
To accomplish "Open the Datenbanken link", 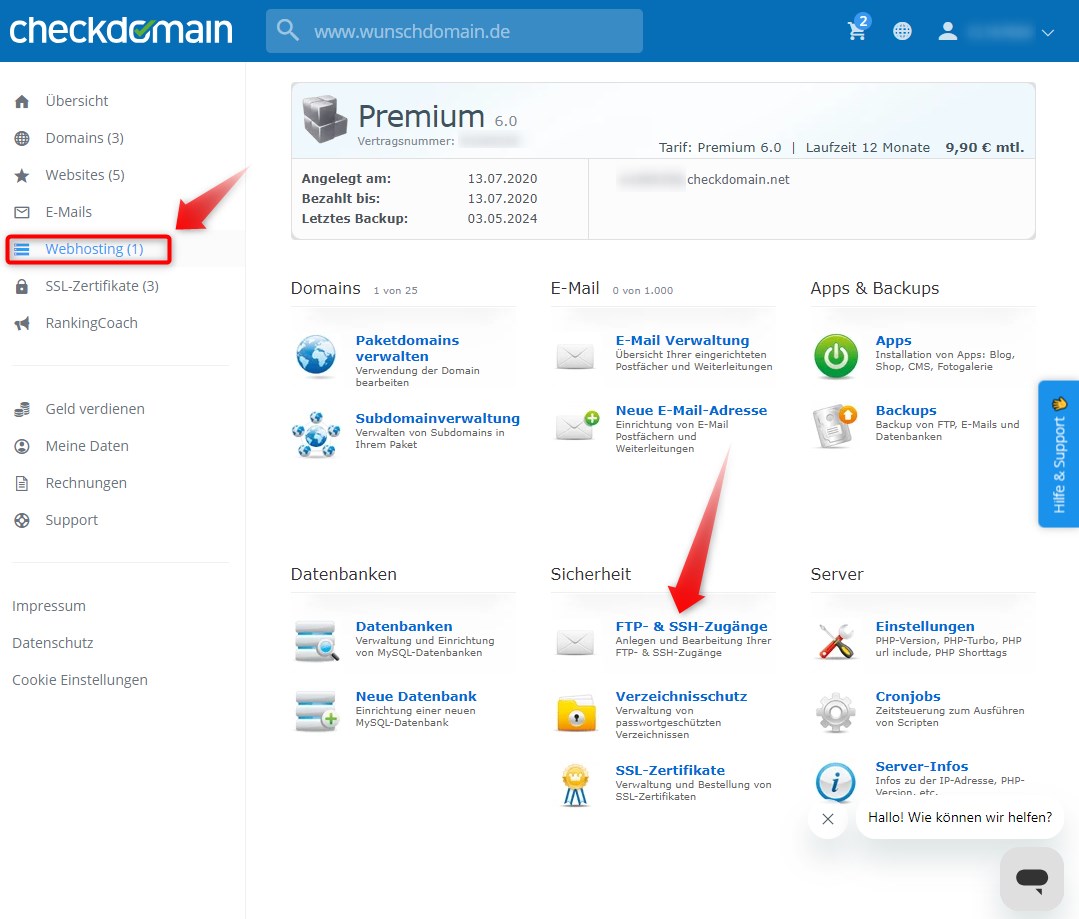I will click(x=404, y=626).
